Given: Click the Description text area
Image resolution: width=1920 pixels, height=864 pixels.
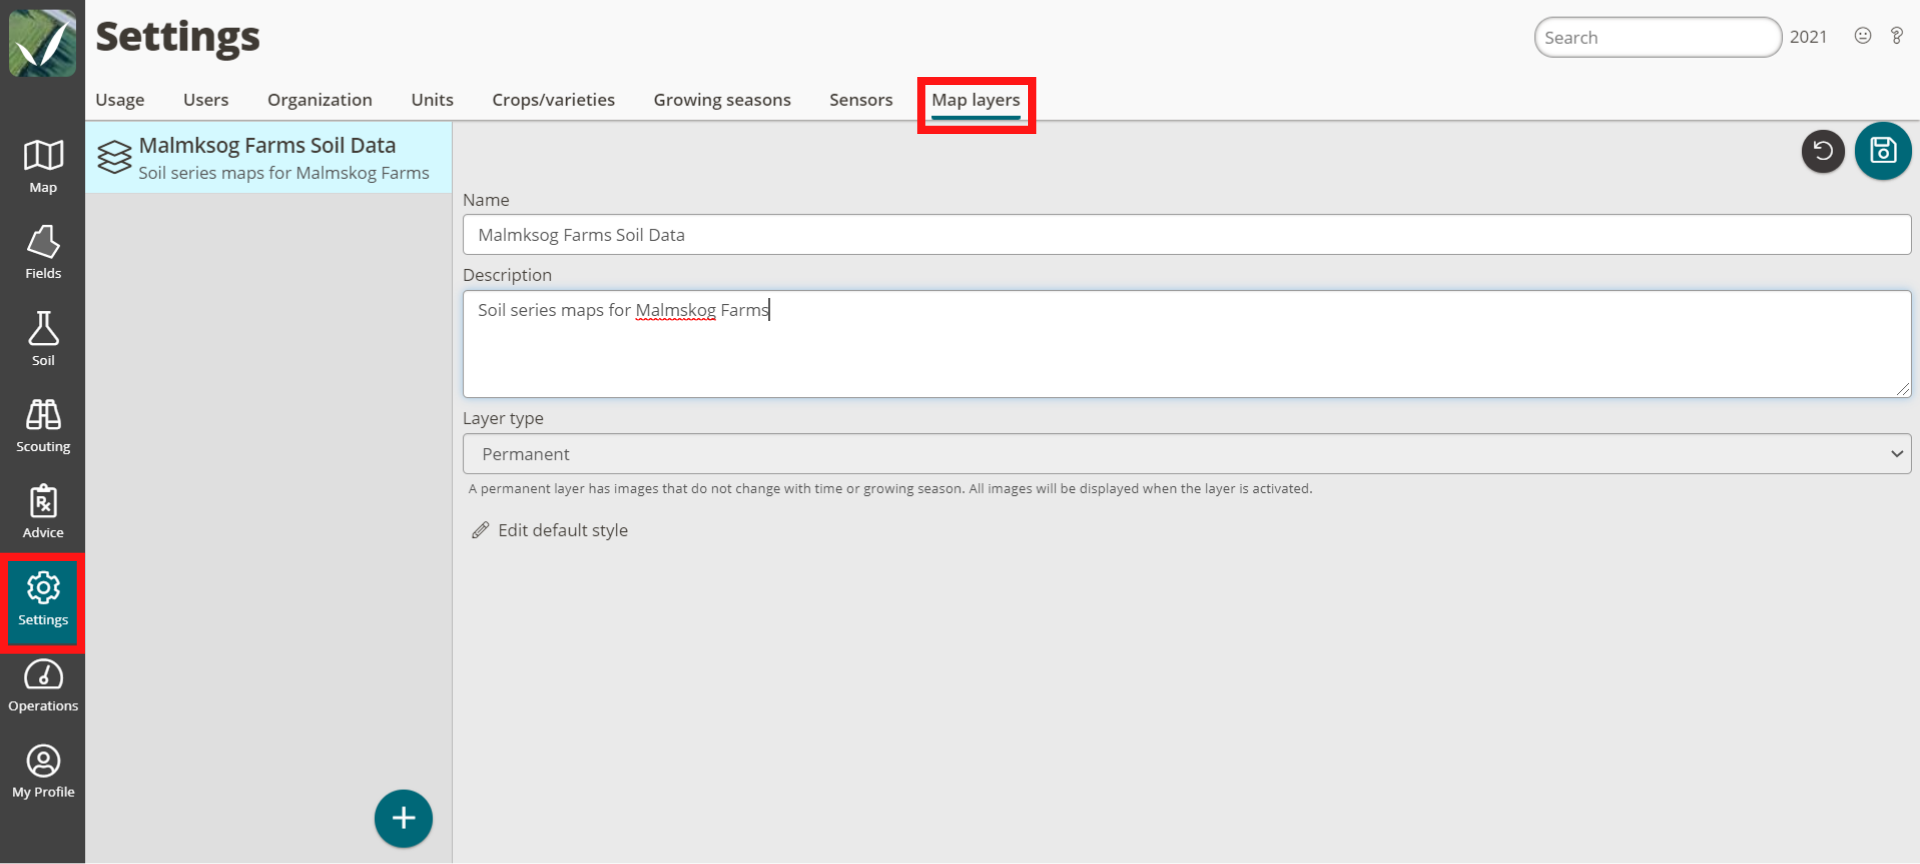Looking at the screenshot, I should (x=1187, y=344).
